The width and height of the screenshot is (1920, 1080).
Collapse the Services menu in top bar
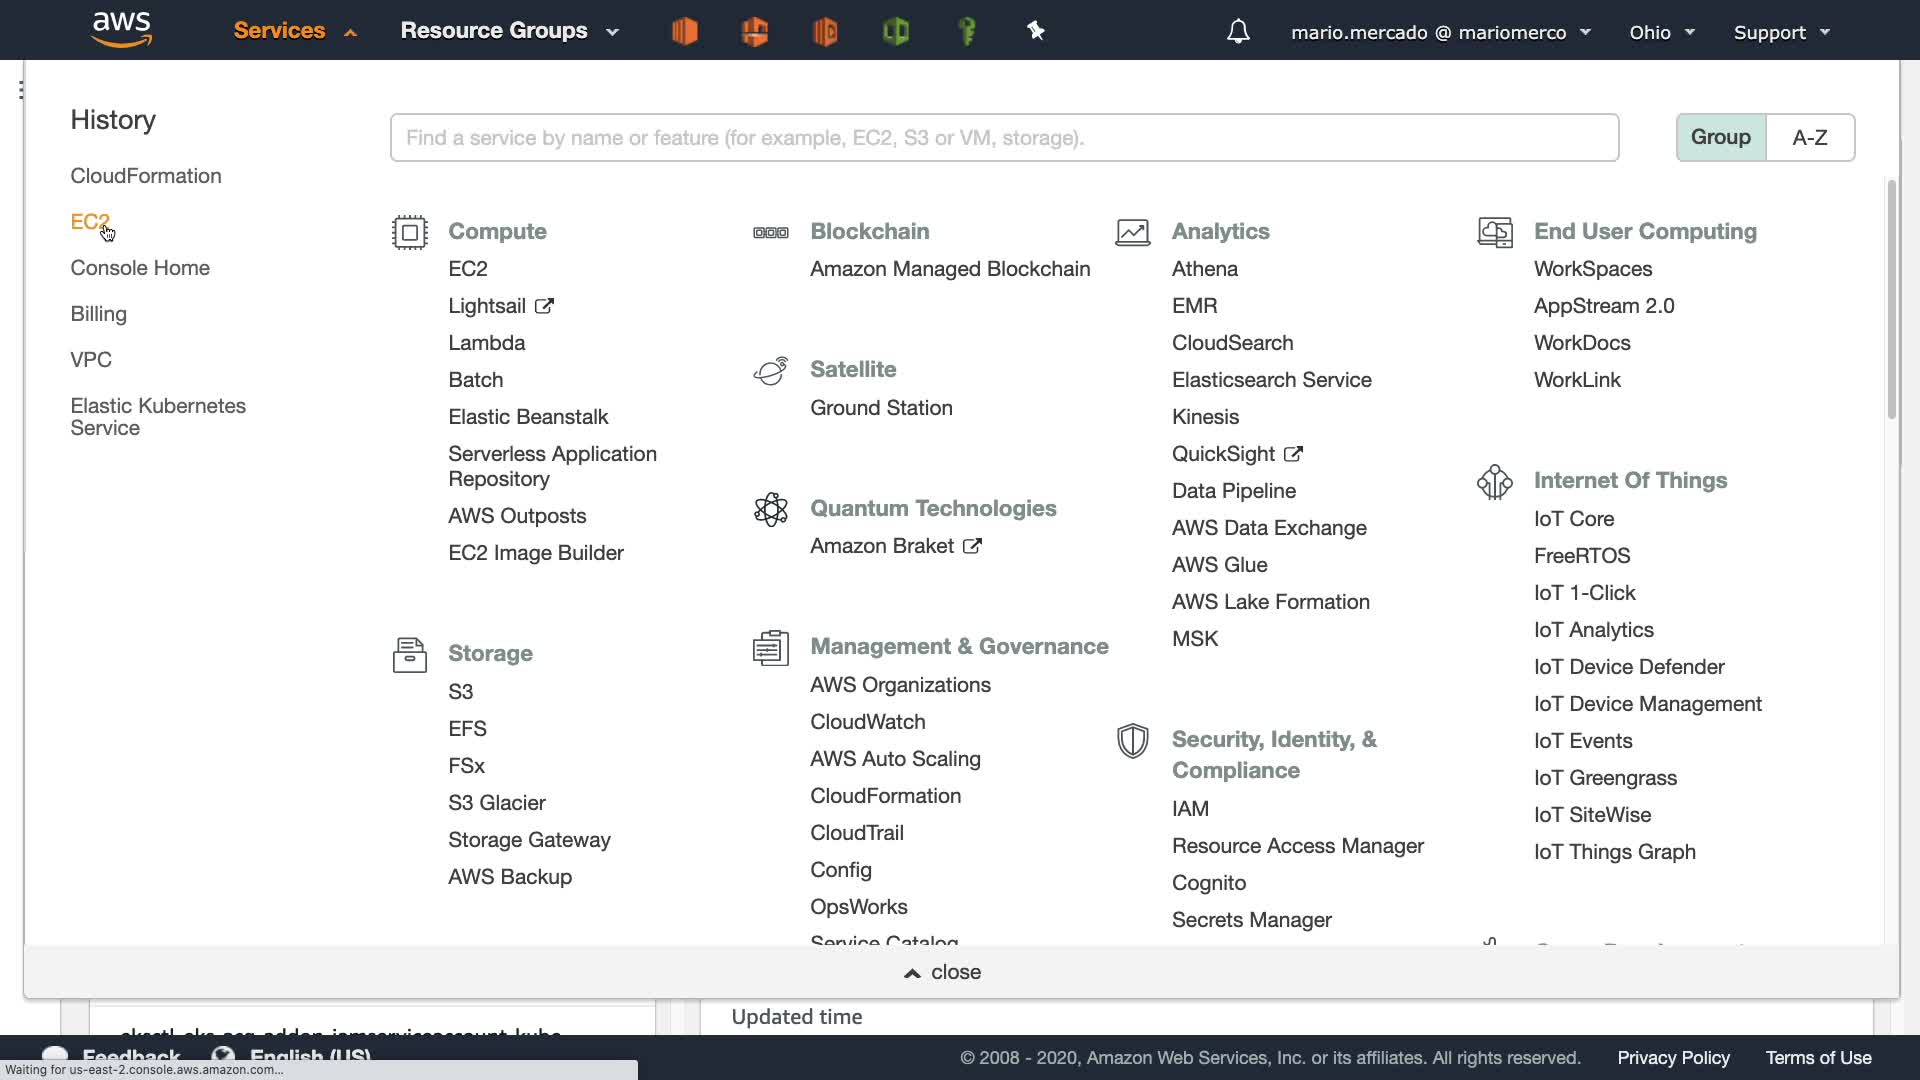[294, 31]
